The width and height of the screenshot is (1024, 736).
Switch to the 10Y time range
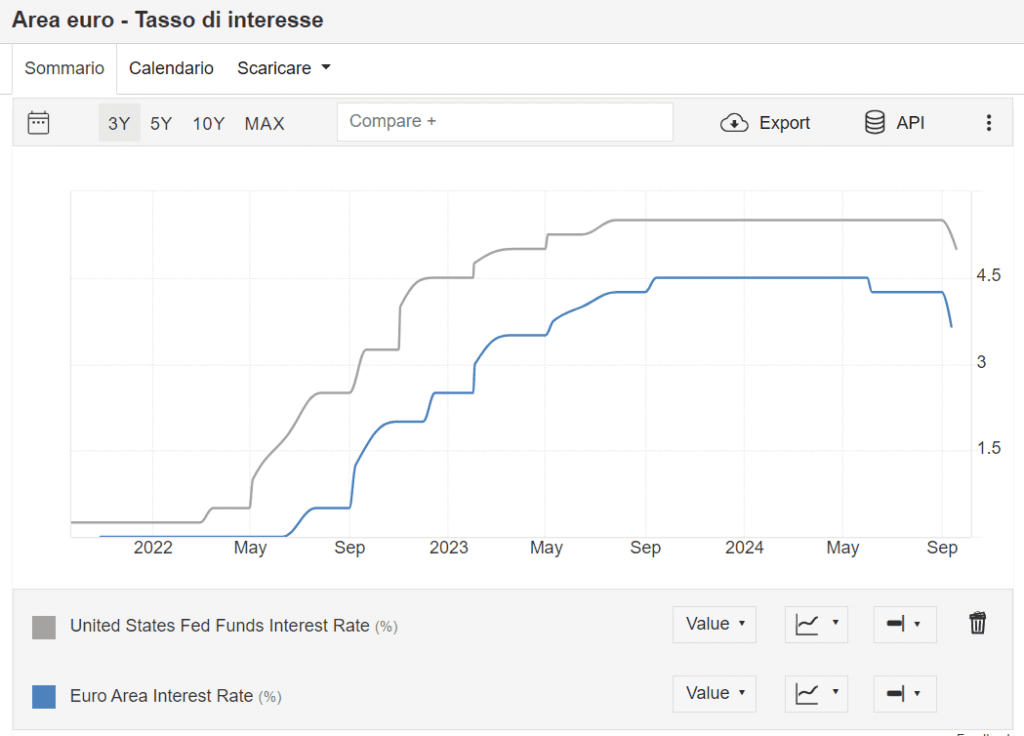tap(208, 124)
